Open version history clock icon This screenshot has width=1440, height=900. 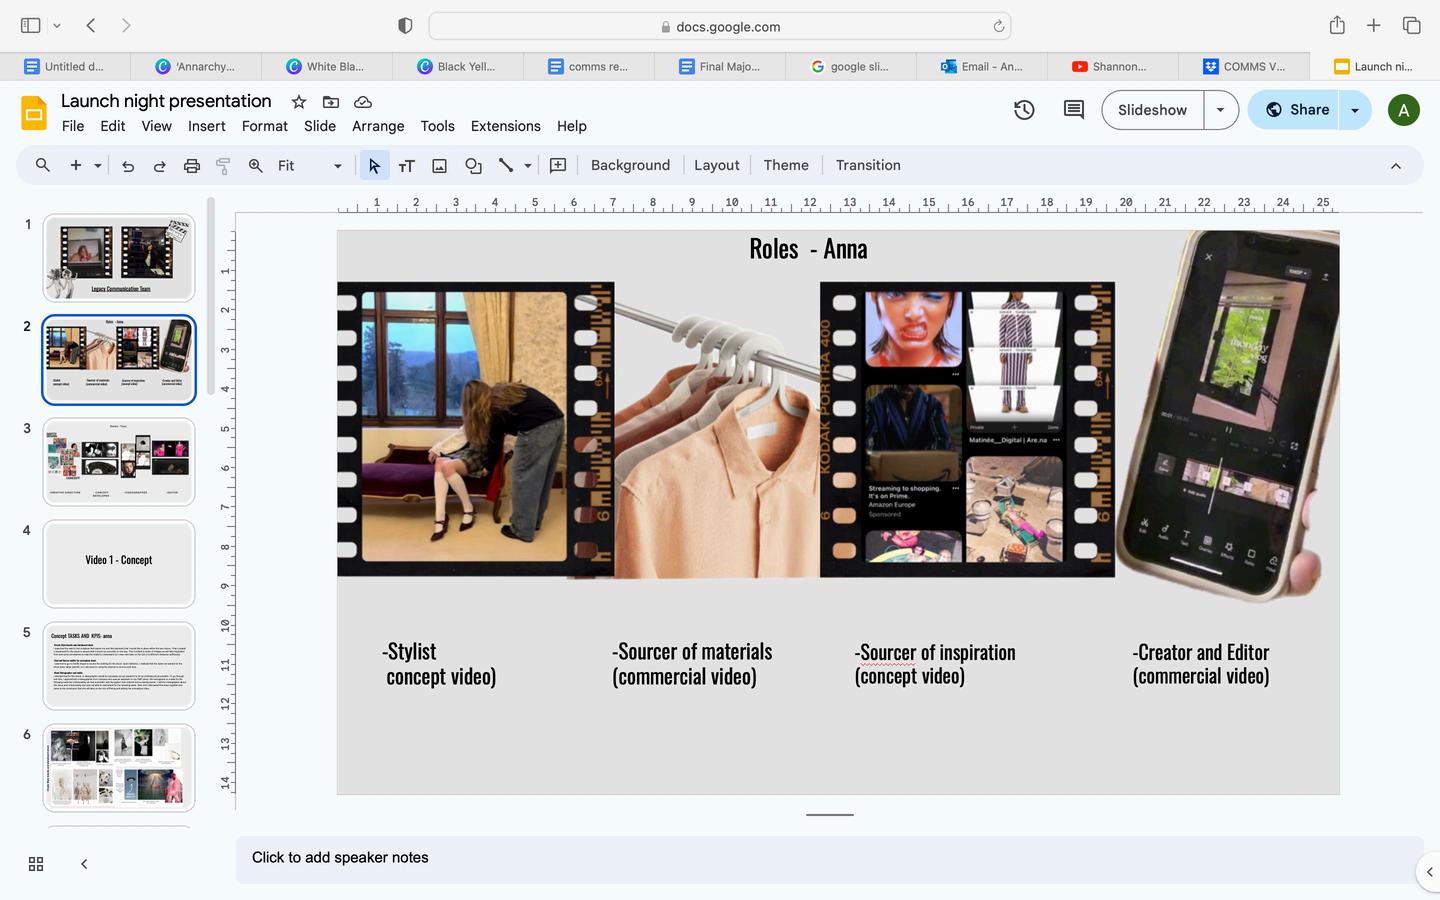pyautogui.click(x=1024, y=110)
